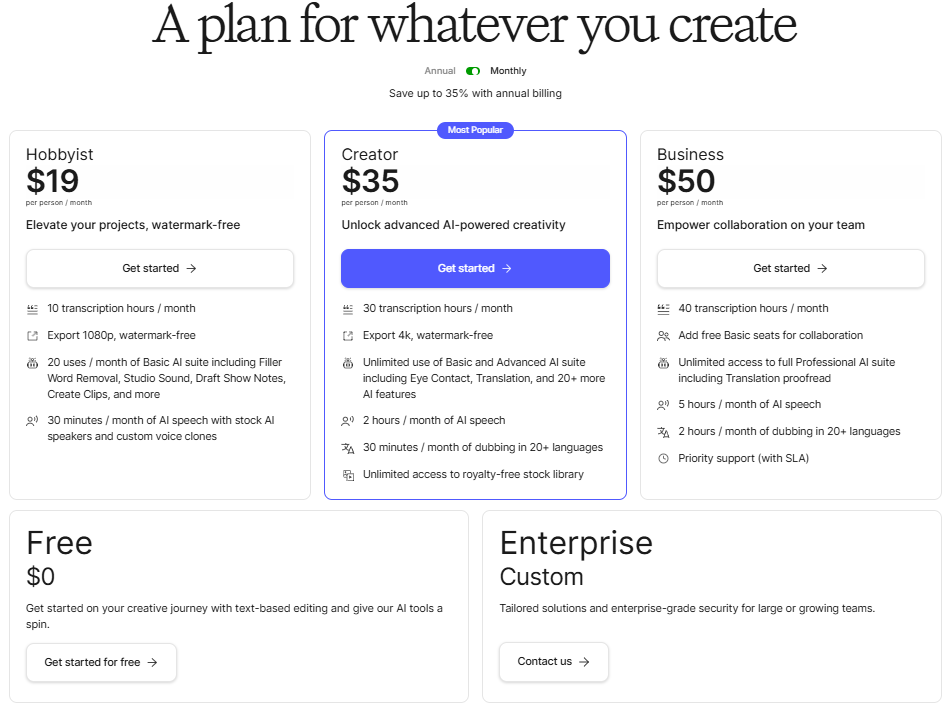Click the Most Popular badge
The width and height of the screenshot is (951, 709).
[x=475, y=130]
